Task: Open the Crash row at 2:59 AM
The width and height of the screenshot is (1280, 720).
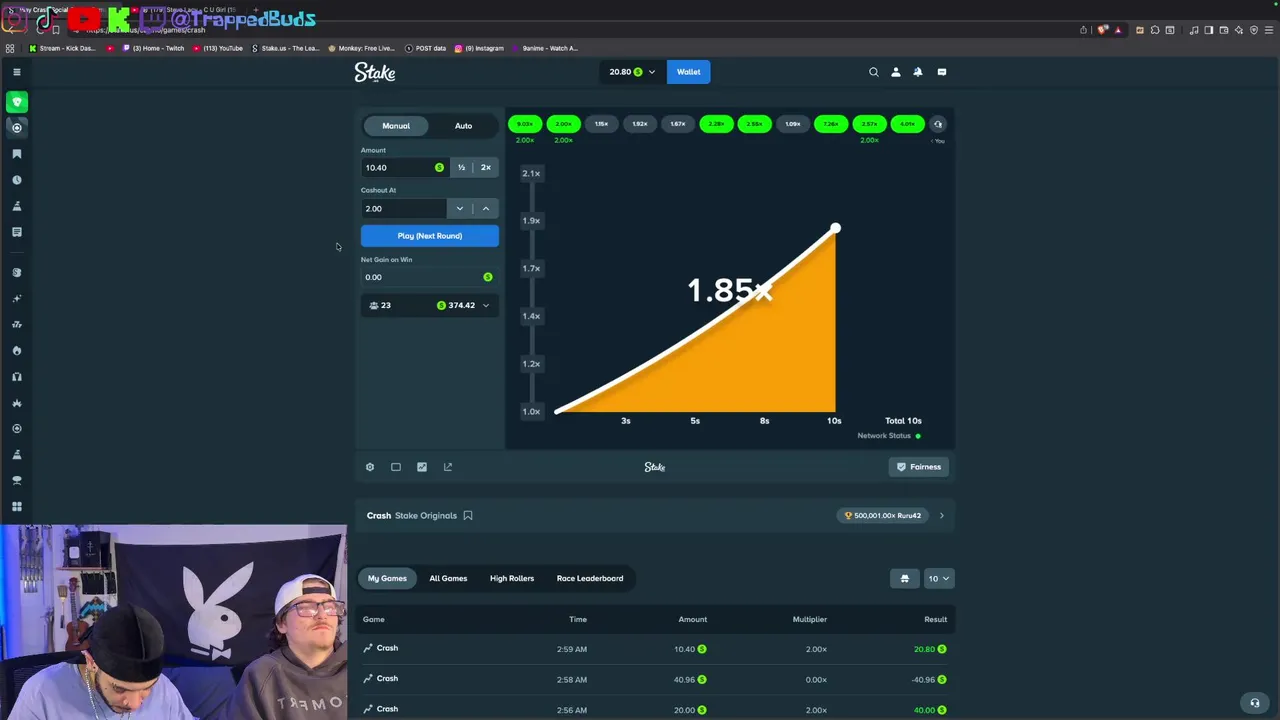Action: [x=655, y=649]
